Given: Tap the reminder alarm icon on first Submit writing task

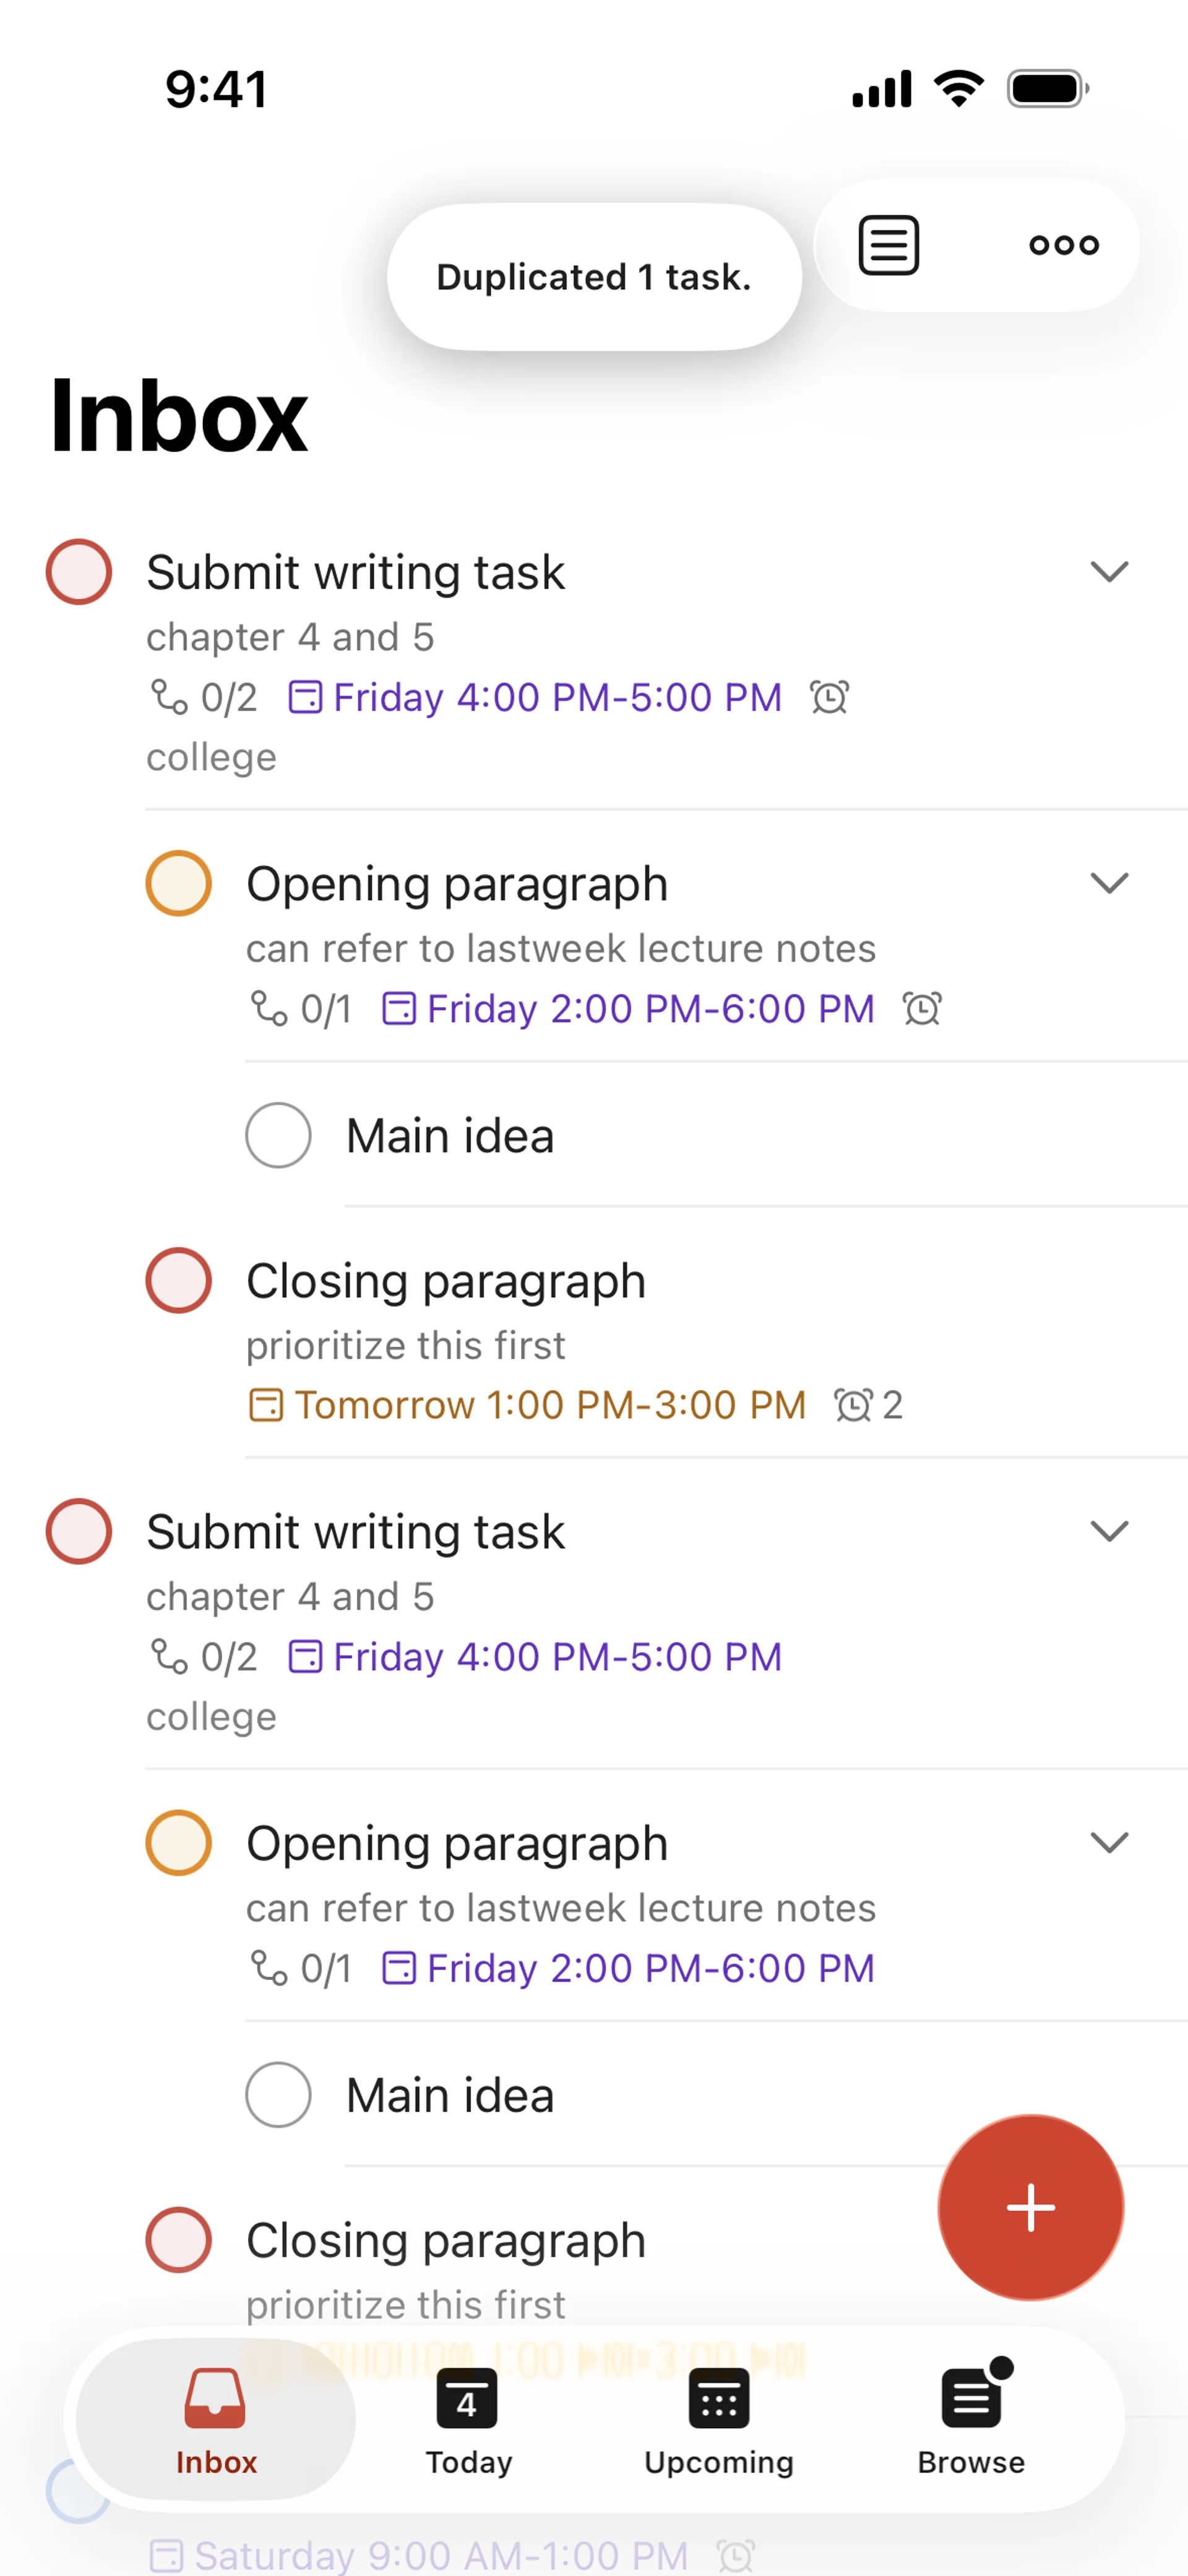Looking at the screenshot, I should click(829, 697).
